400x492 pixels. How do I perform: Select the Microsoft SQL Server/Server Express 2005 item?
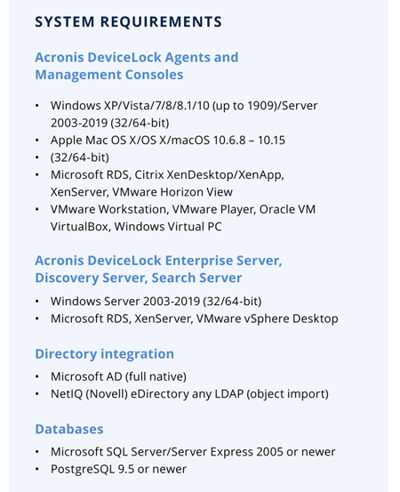tap(193, 452)
